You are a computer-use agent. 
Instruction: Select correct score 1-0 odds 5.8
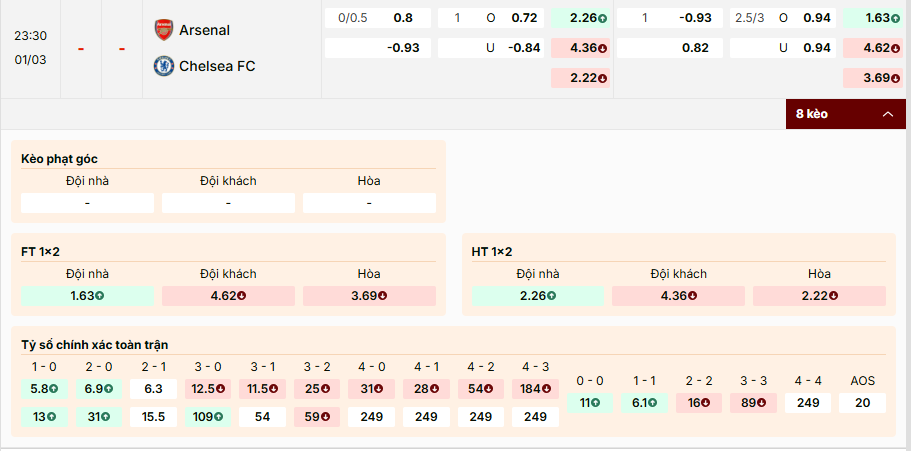pyautogui.click(x=44, y=389)
